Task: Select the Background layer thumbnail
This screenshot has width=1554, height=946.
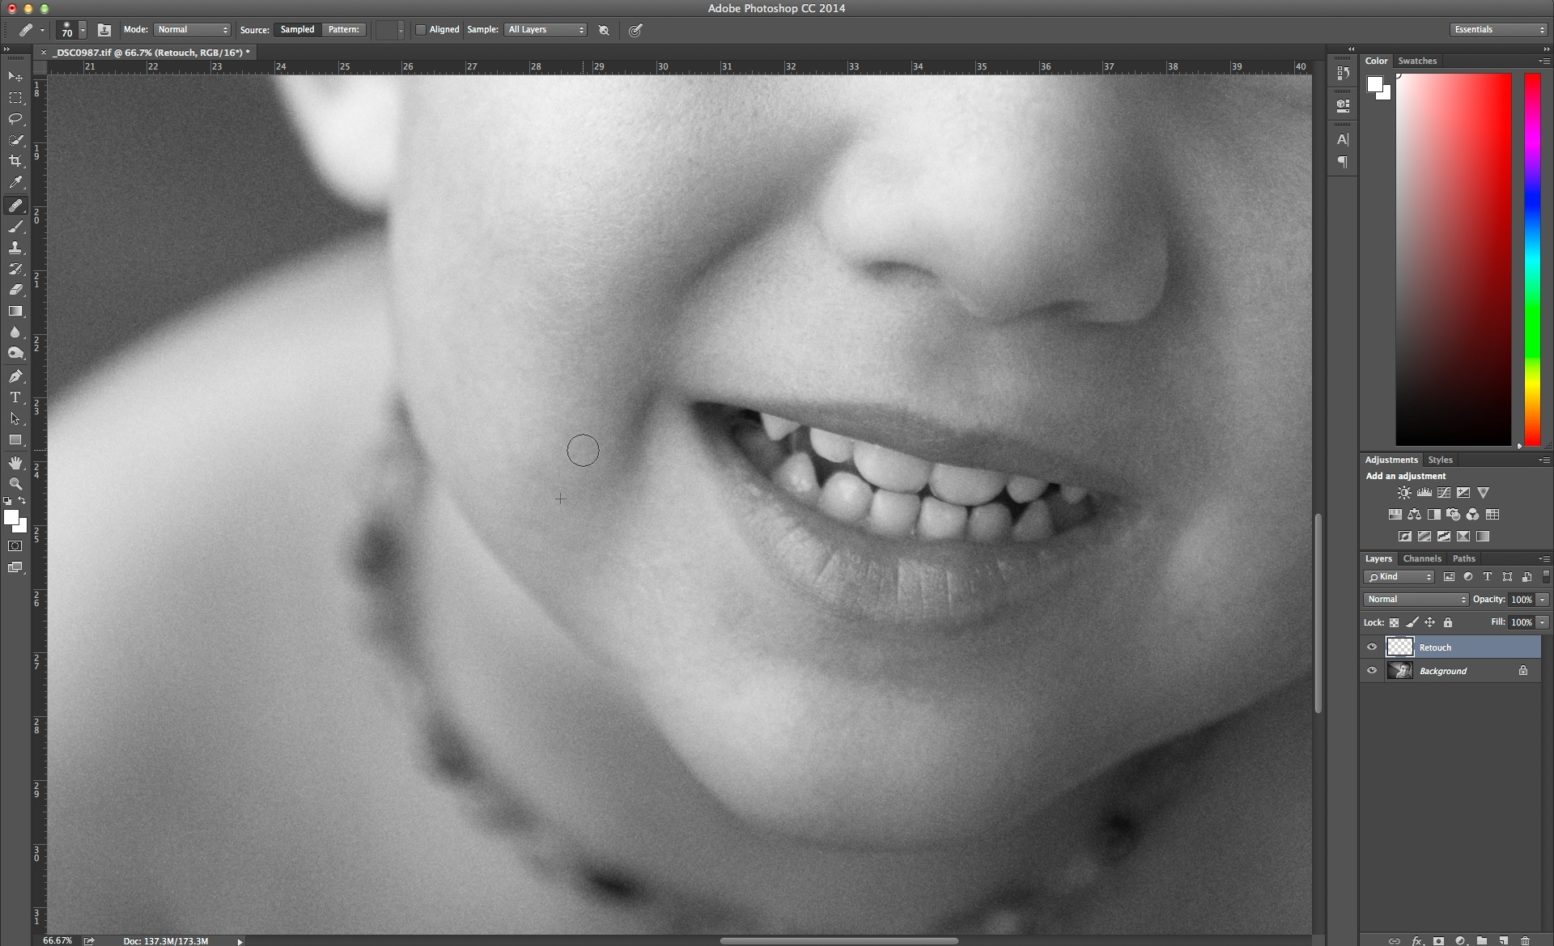Action: coord(1400,670)
